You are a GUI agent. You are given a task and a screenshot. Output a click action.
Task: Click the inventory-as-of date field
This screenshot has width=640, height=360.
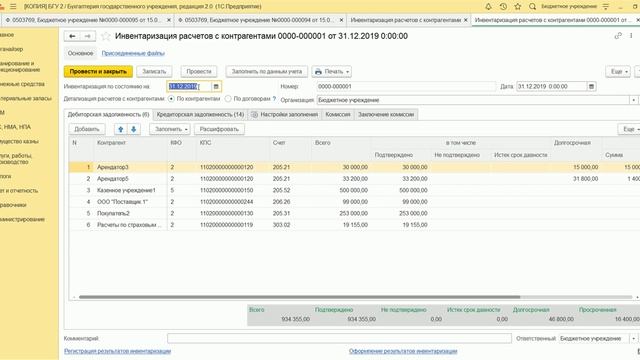190,87
